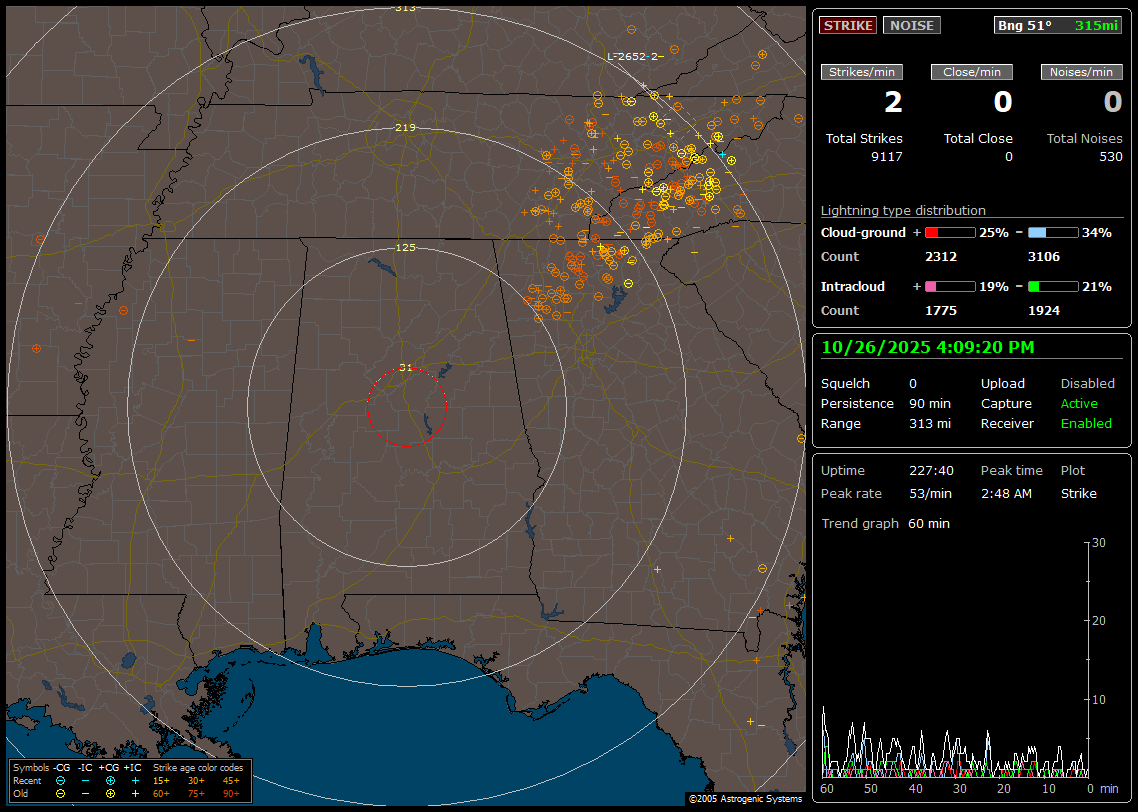Click the Old -IC yellow dash symbol
Image resolution: width=1138 pixels, height=812 pixels.
(85, 793)
